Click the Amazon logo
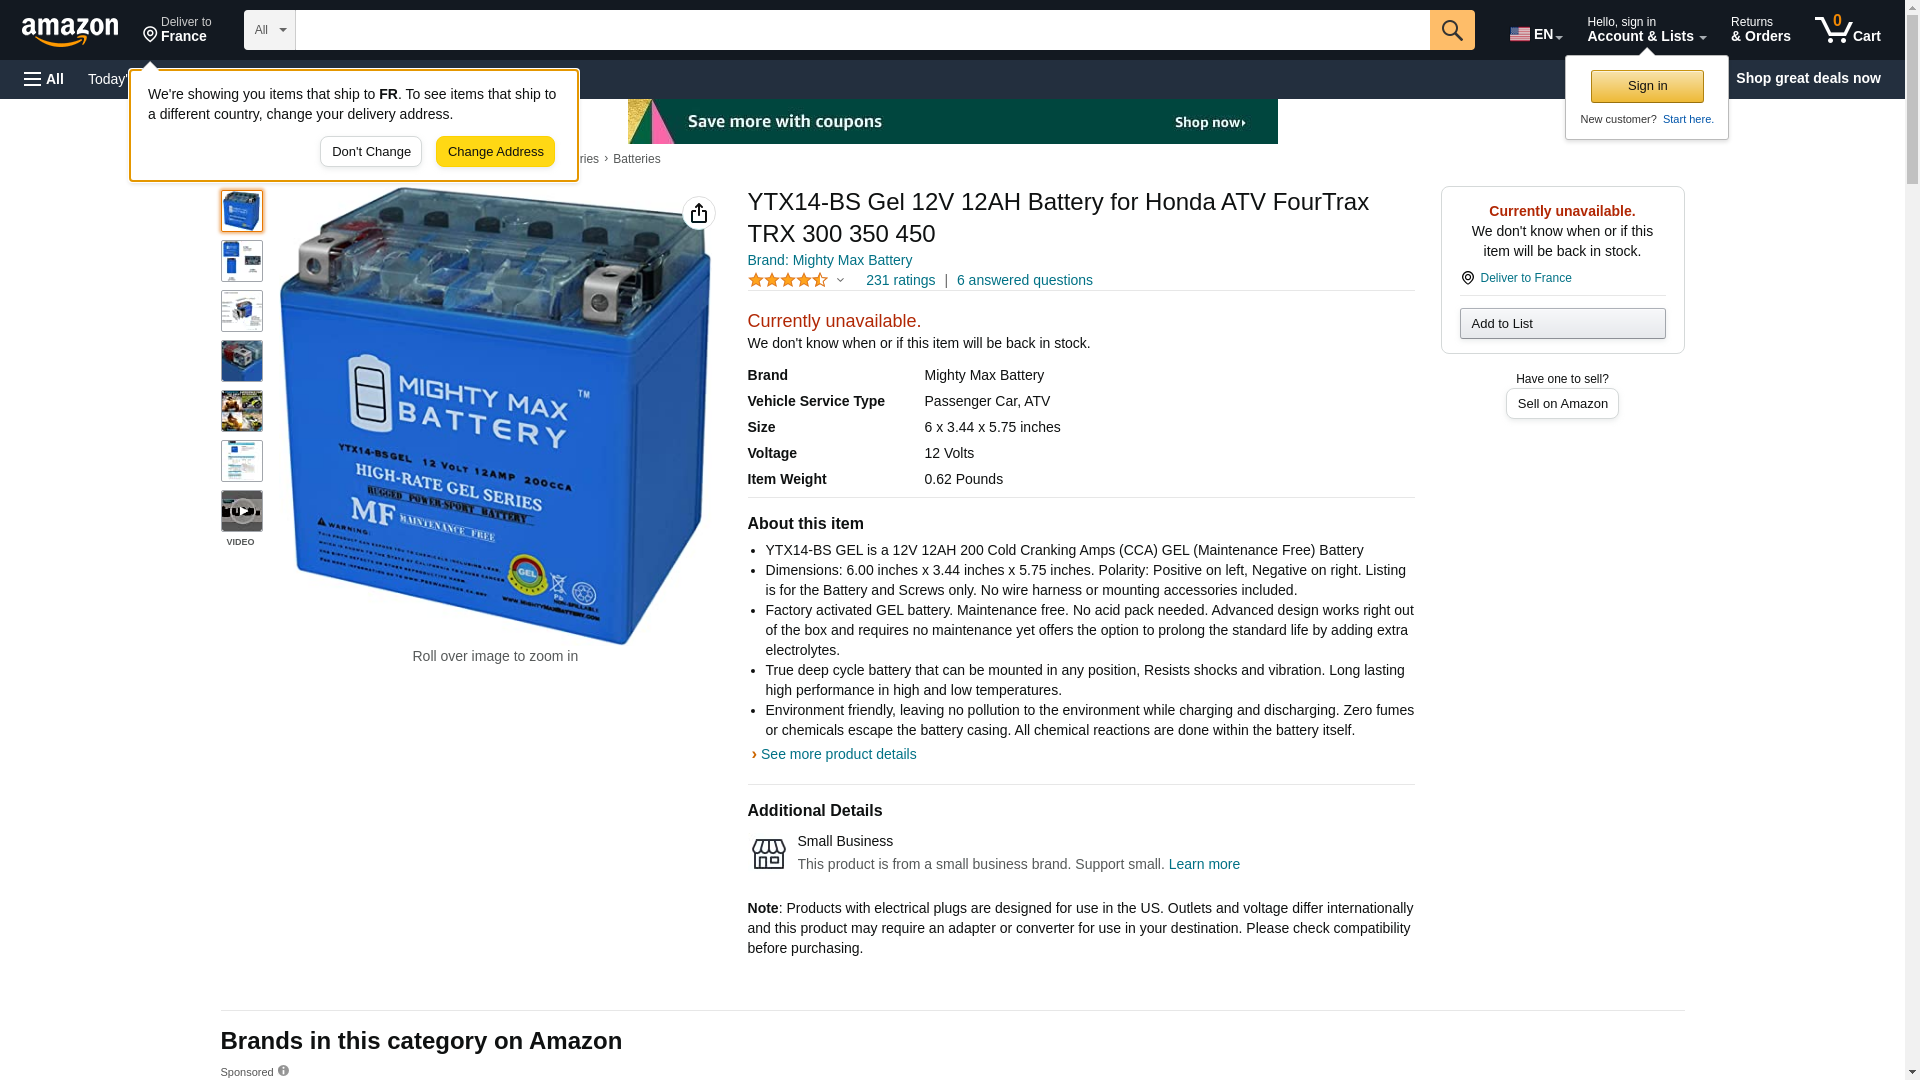The width and height of the screenshot is (1920, 1080). 70,31
